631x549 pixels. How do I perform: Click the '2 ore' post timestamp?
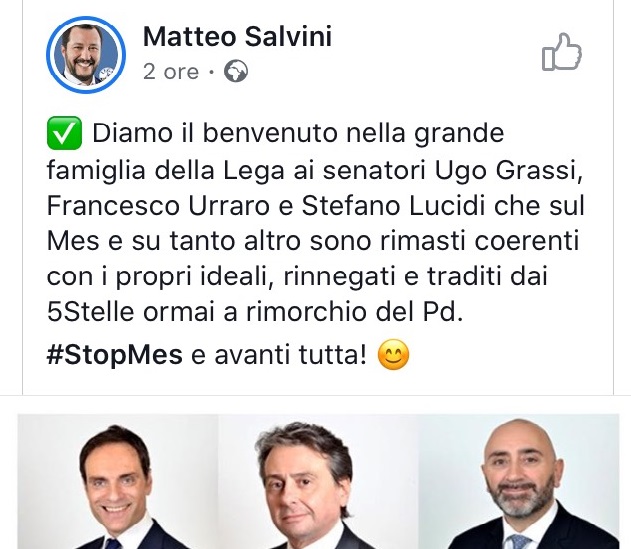coord(171,72)
